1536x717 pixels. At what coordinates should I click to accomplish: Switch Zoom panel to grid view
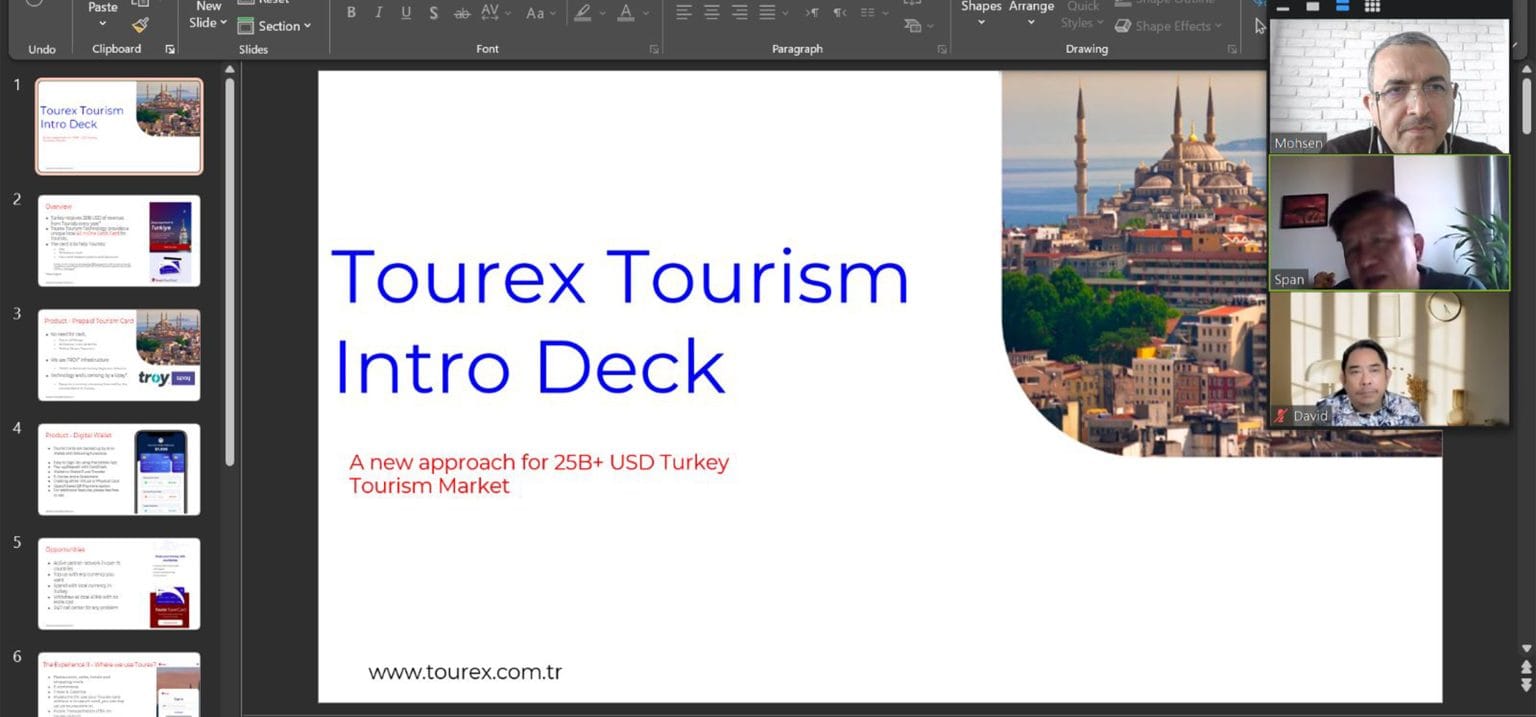[x=1373, y=6]
